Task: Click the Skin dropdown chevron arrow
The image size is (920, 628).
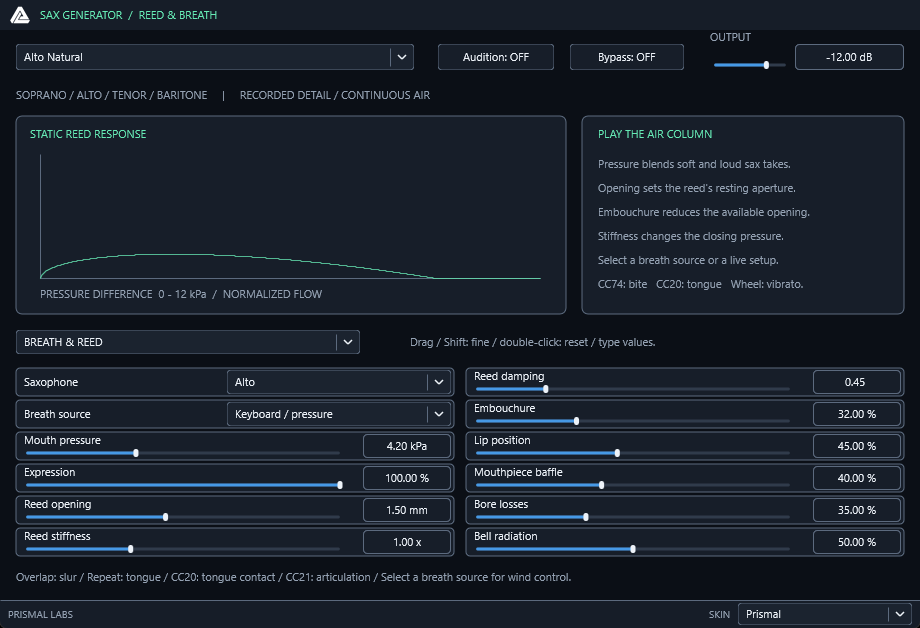Action: (899, 615)
